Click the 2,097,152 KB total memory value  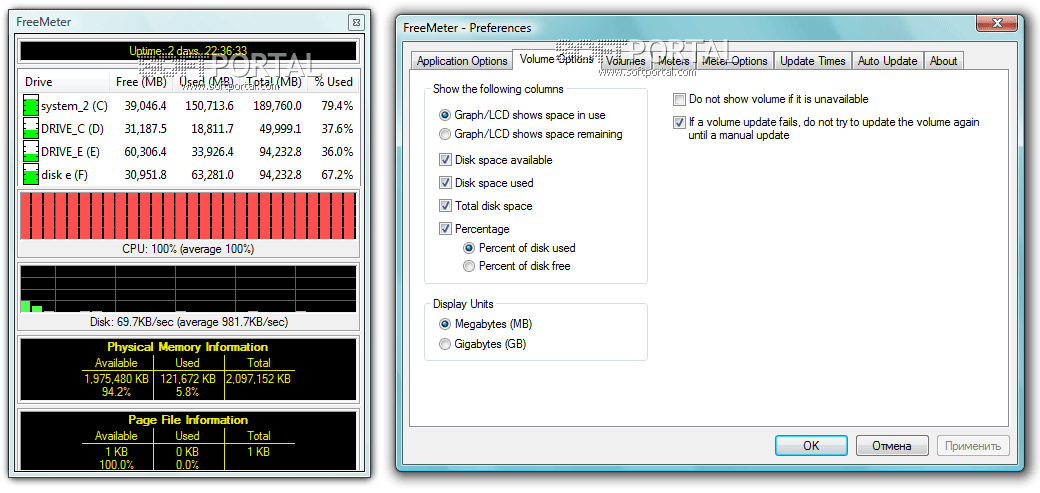point(259,380)
